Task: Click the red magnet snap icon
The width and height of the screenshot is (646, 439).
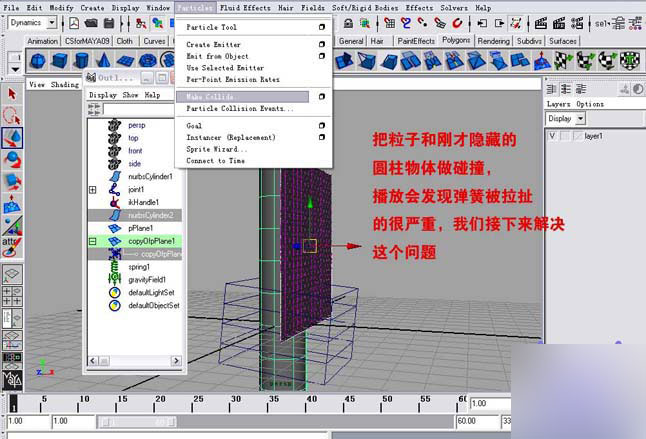Action: pyautogui.click(x=457, y=23)
